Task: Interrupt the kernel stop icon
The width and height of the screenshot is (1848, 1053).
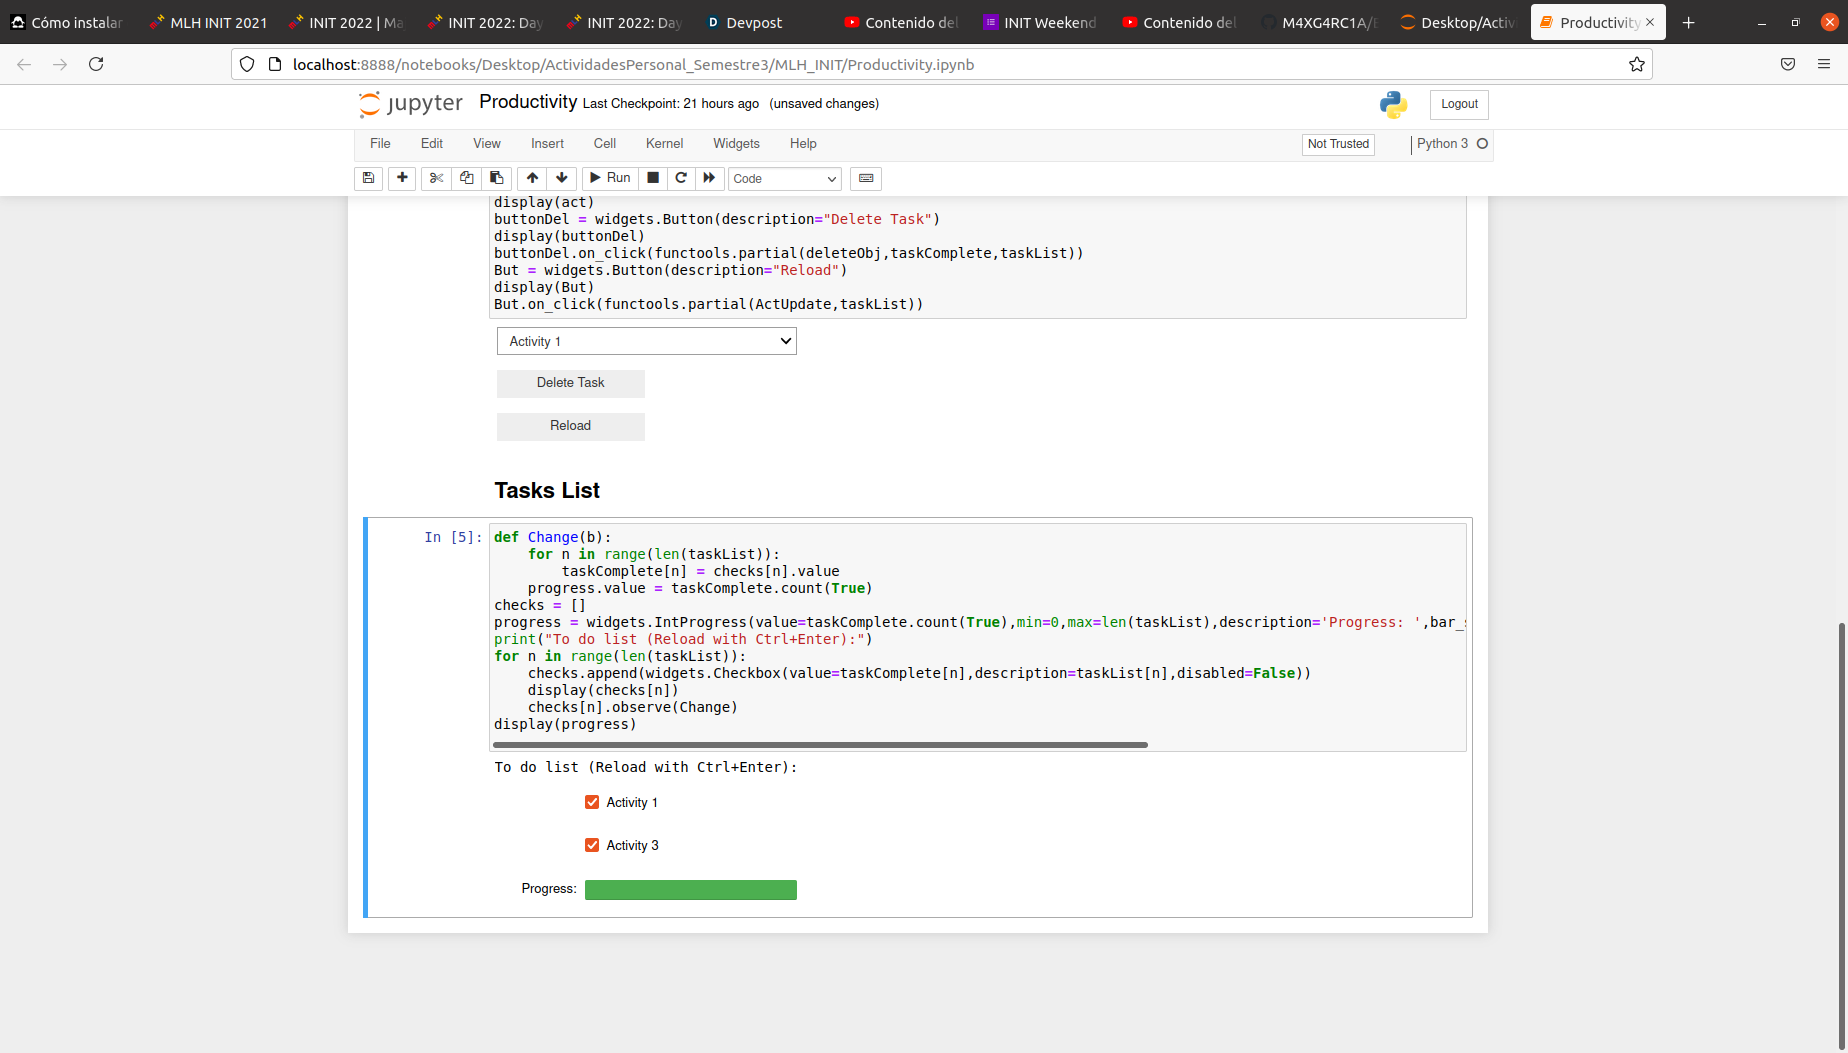Action: click(653, 178)
